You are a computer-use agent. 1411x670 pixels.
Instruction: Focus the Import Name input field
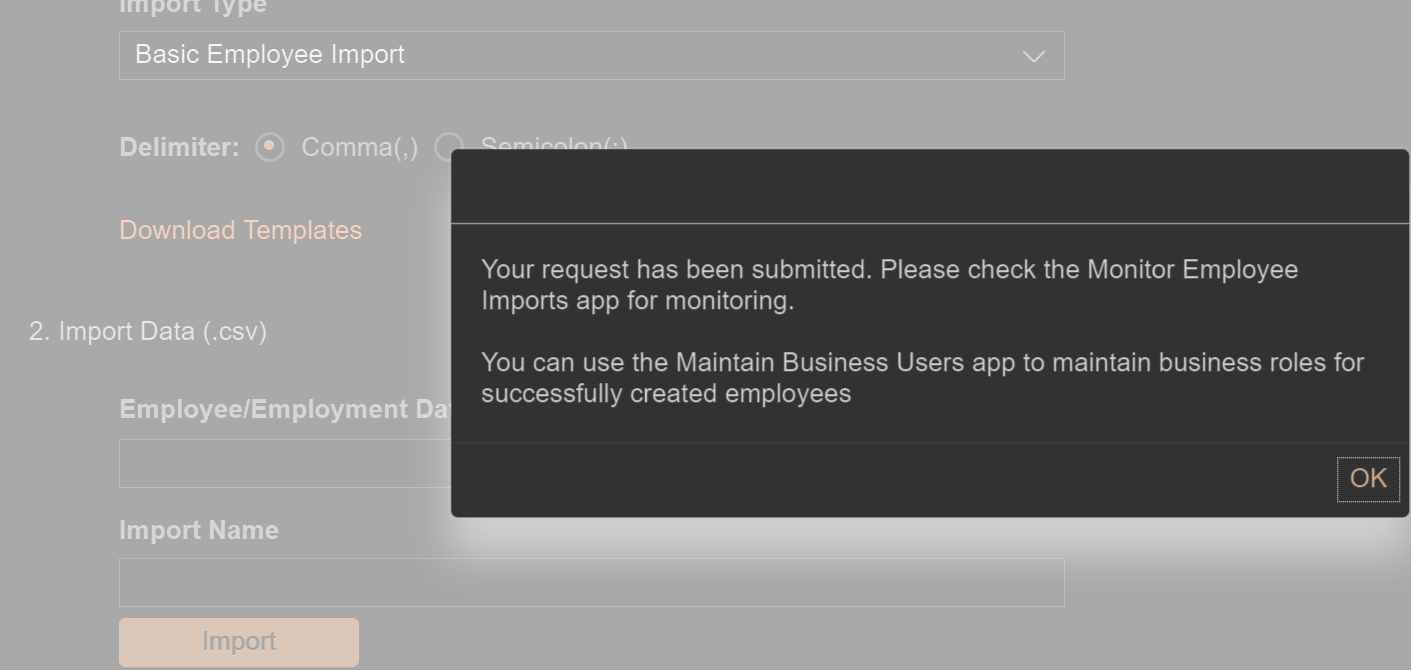(x=591, y=582)
